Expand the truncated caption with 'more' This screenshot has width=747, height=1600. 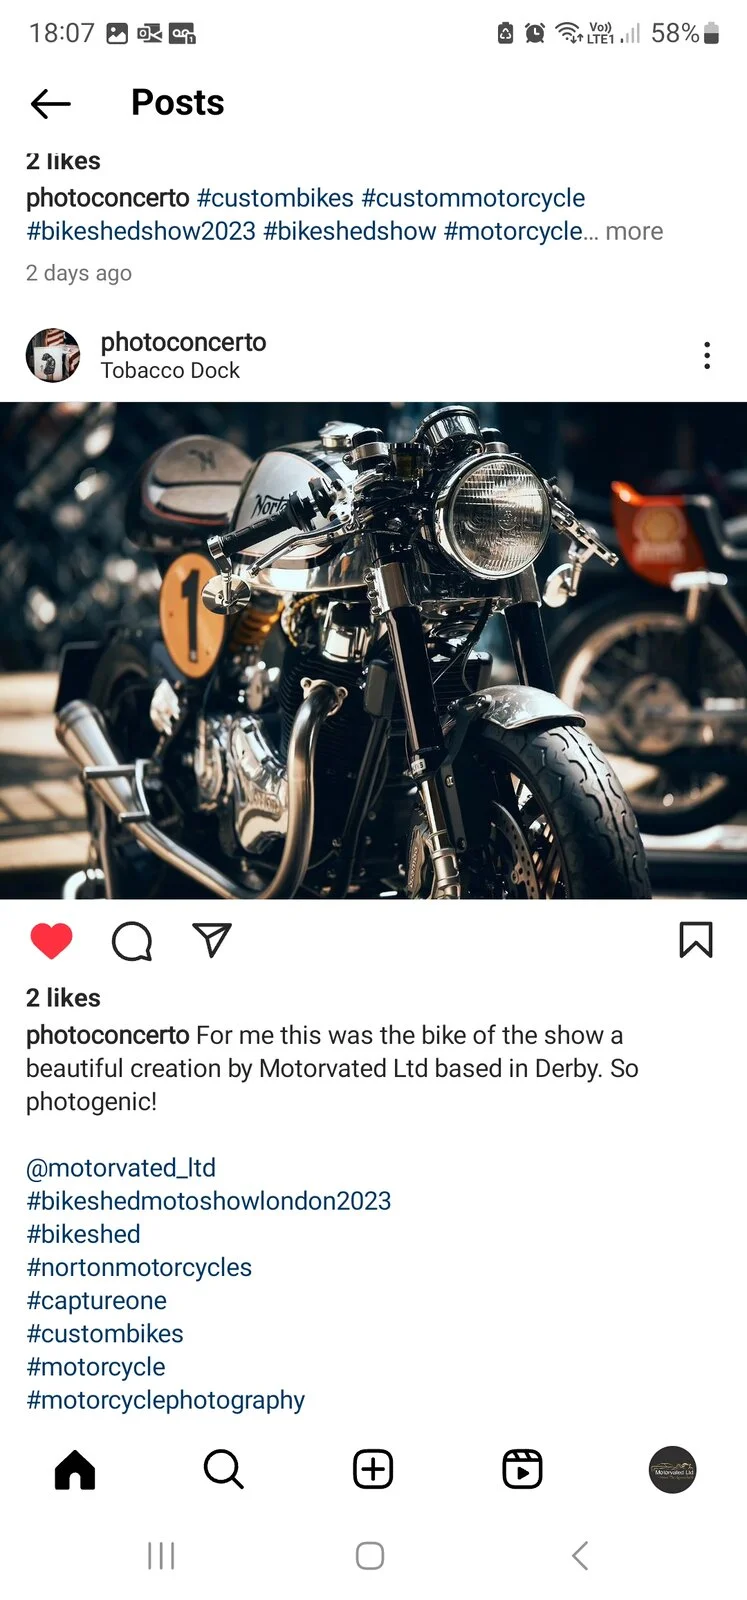click(x=634, y=231)
